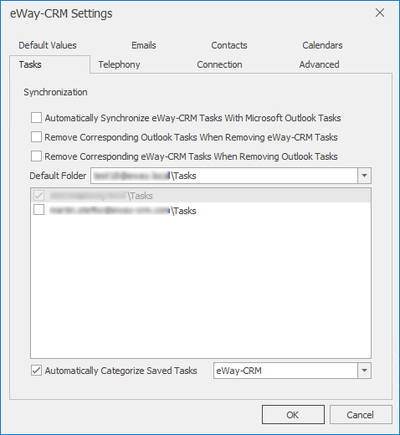The width and height of the screenshot is (400, 435).
Task: Expand the Default Folder dropdown arrow
Action: (x=364, y=175)
